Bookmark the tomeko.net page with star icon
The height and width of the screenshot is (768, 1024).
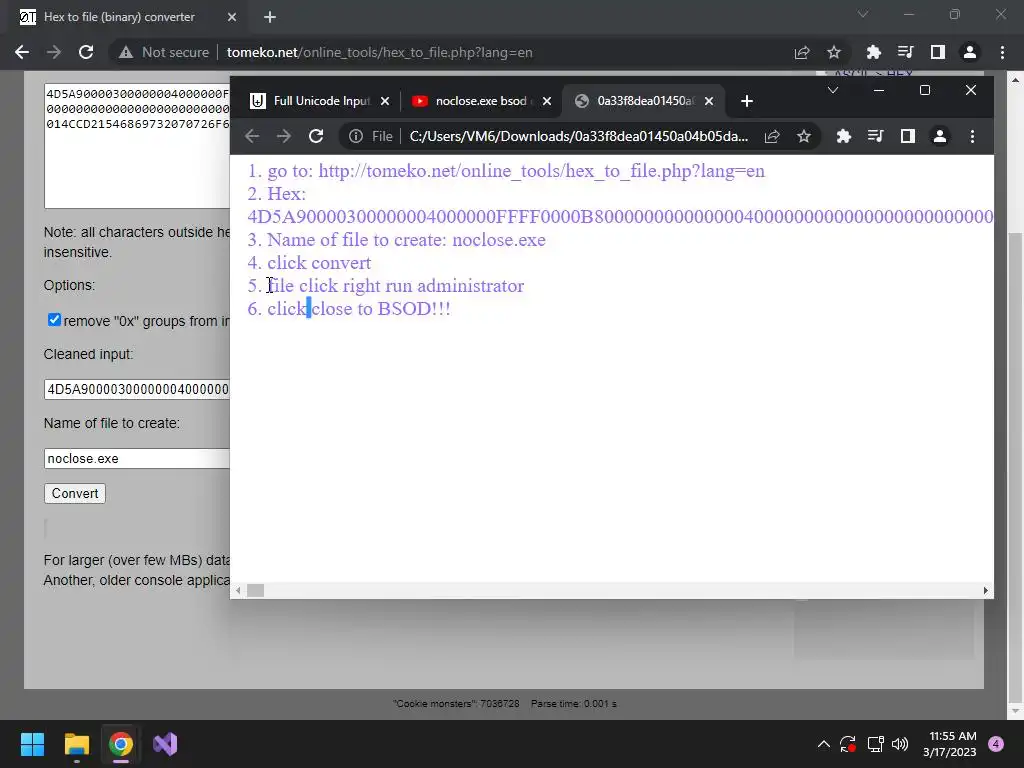pyautogui.click(x=834, y=52)
